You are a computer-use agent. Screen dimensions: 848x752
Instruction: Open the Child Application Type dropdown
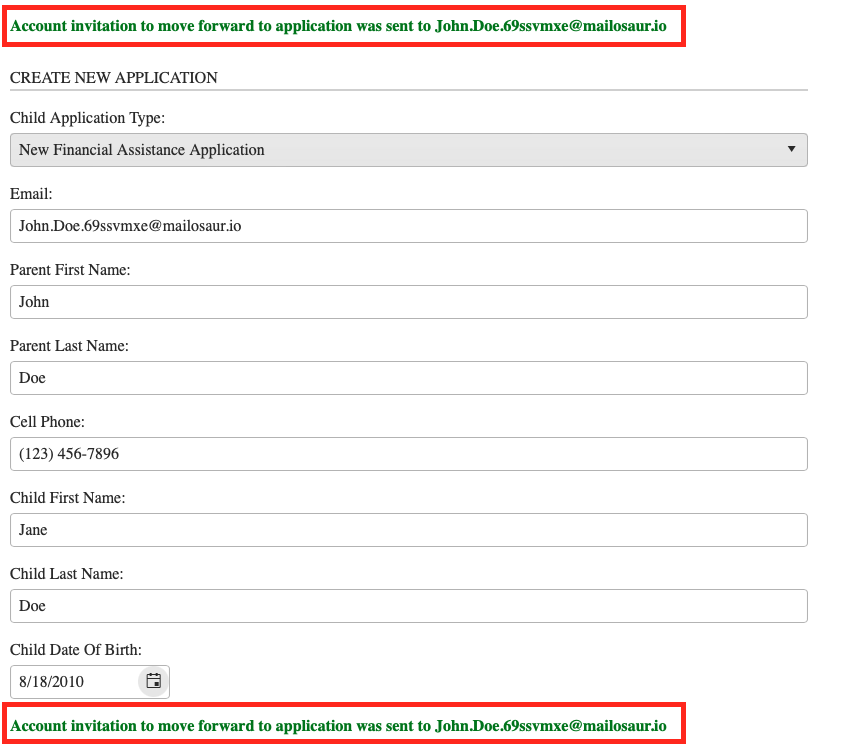pyautogui.click(x=409, y=150)
